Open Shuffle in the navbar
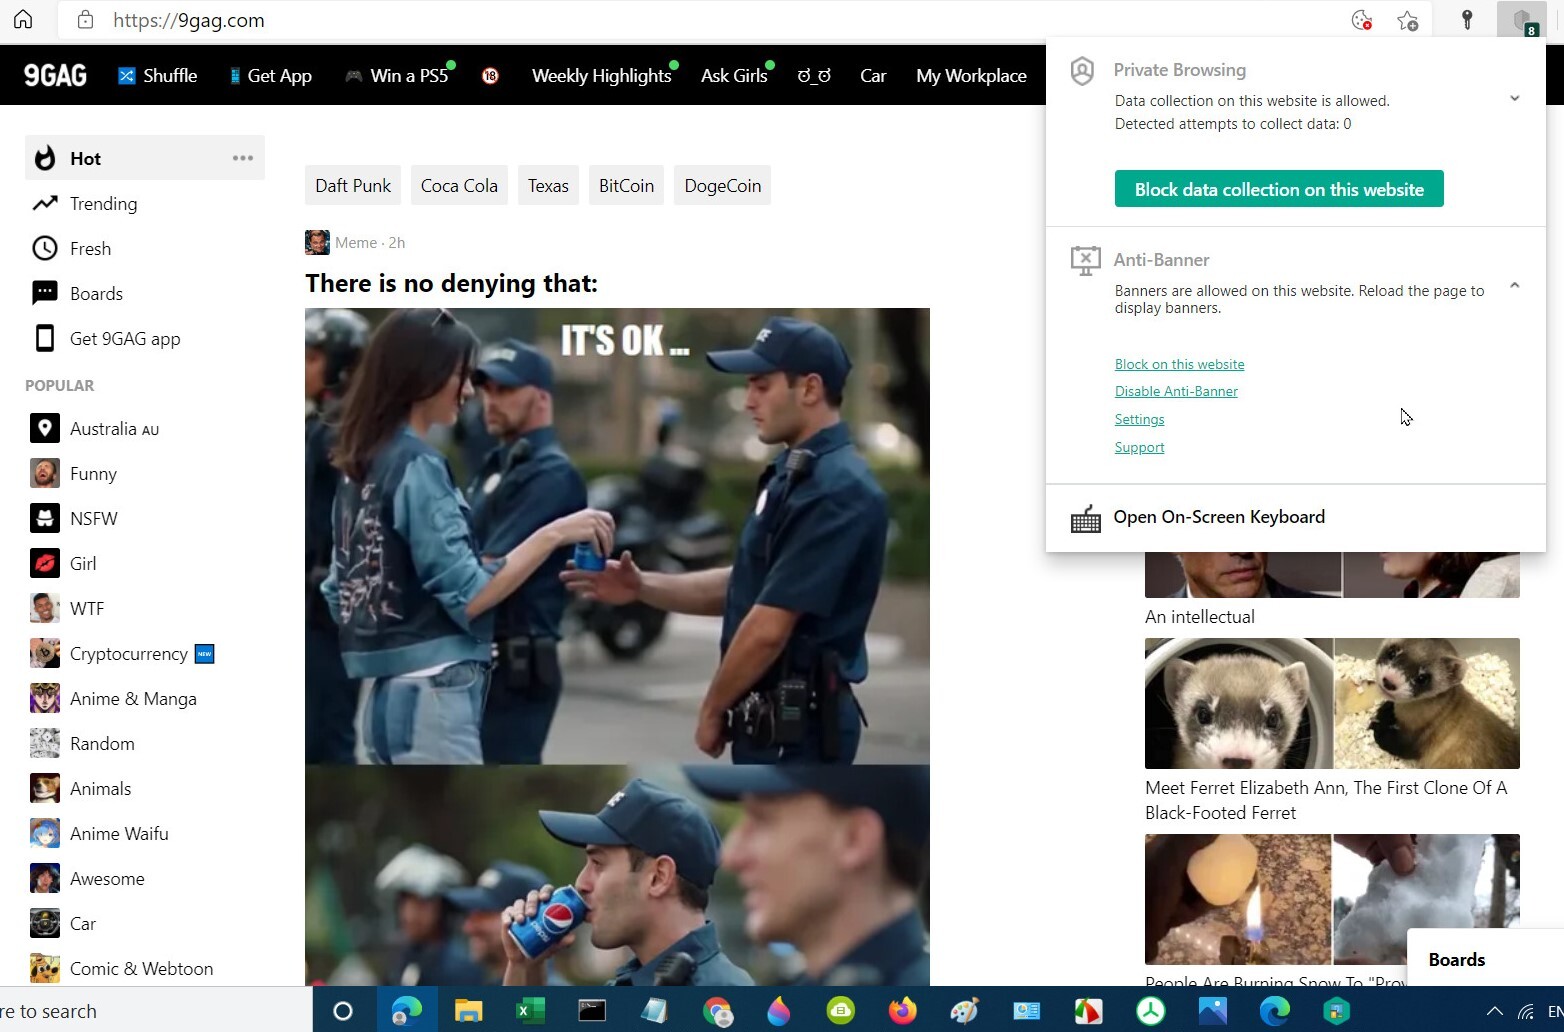Image resolution: width=1564 pixels, height=1032 pixels. (x=158, y=76)
